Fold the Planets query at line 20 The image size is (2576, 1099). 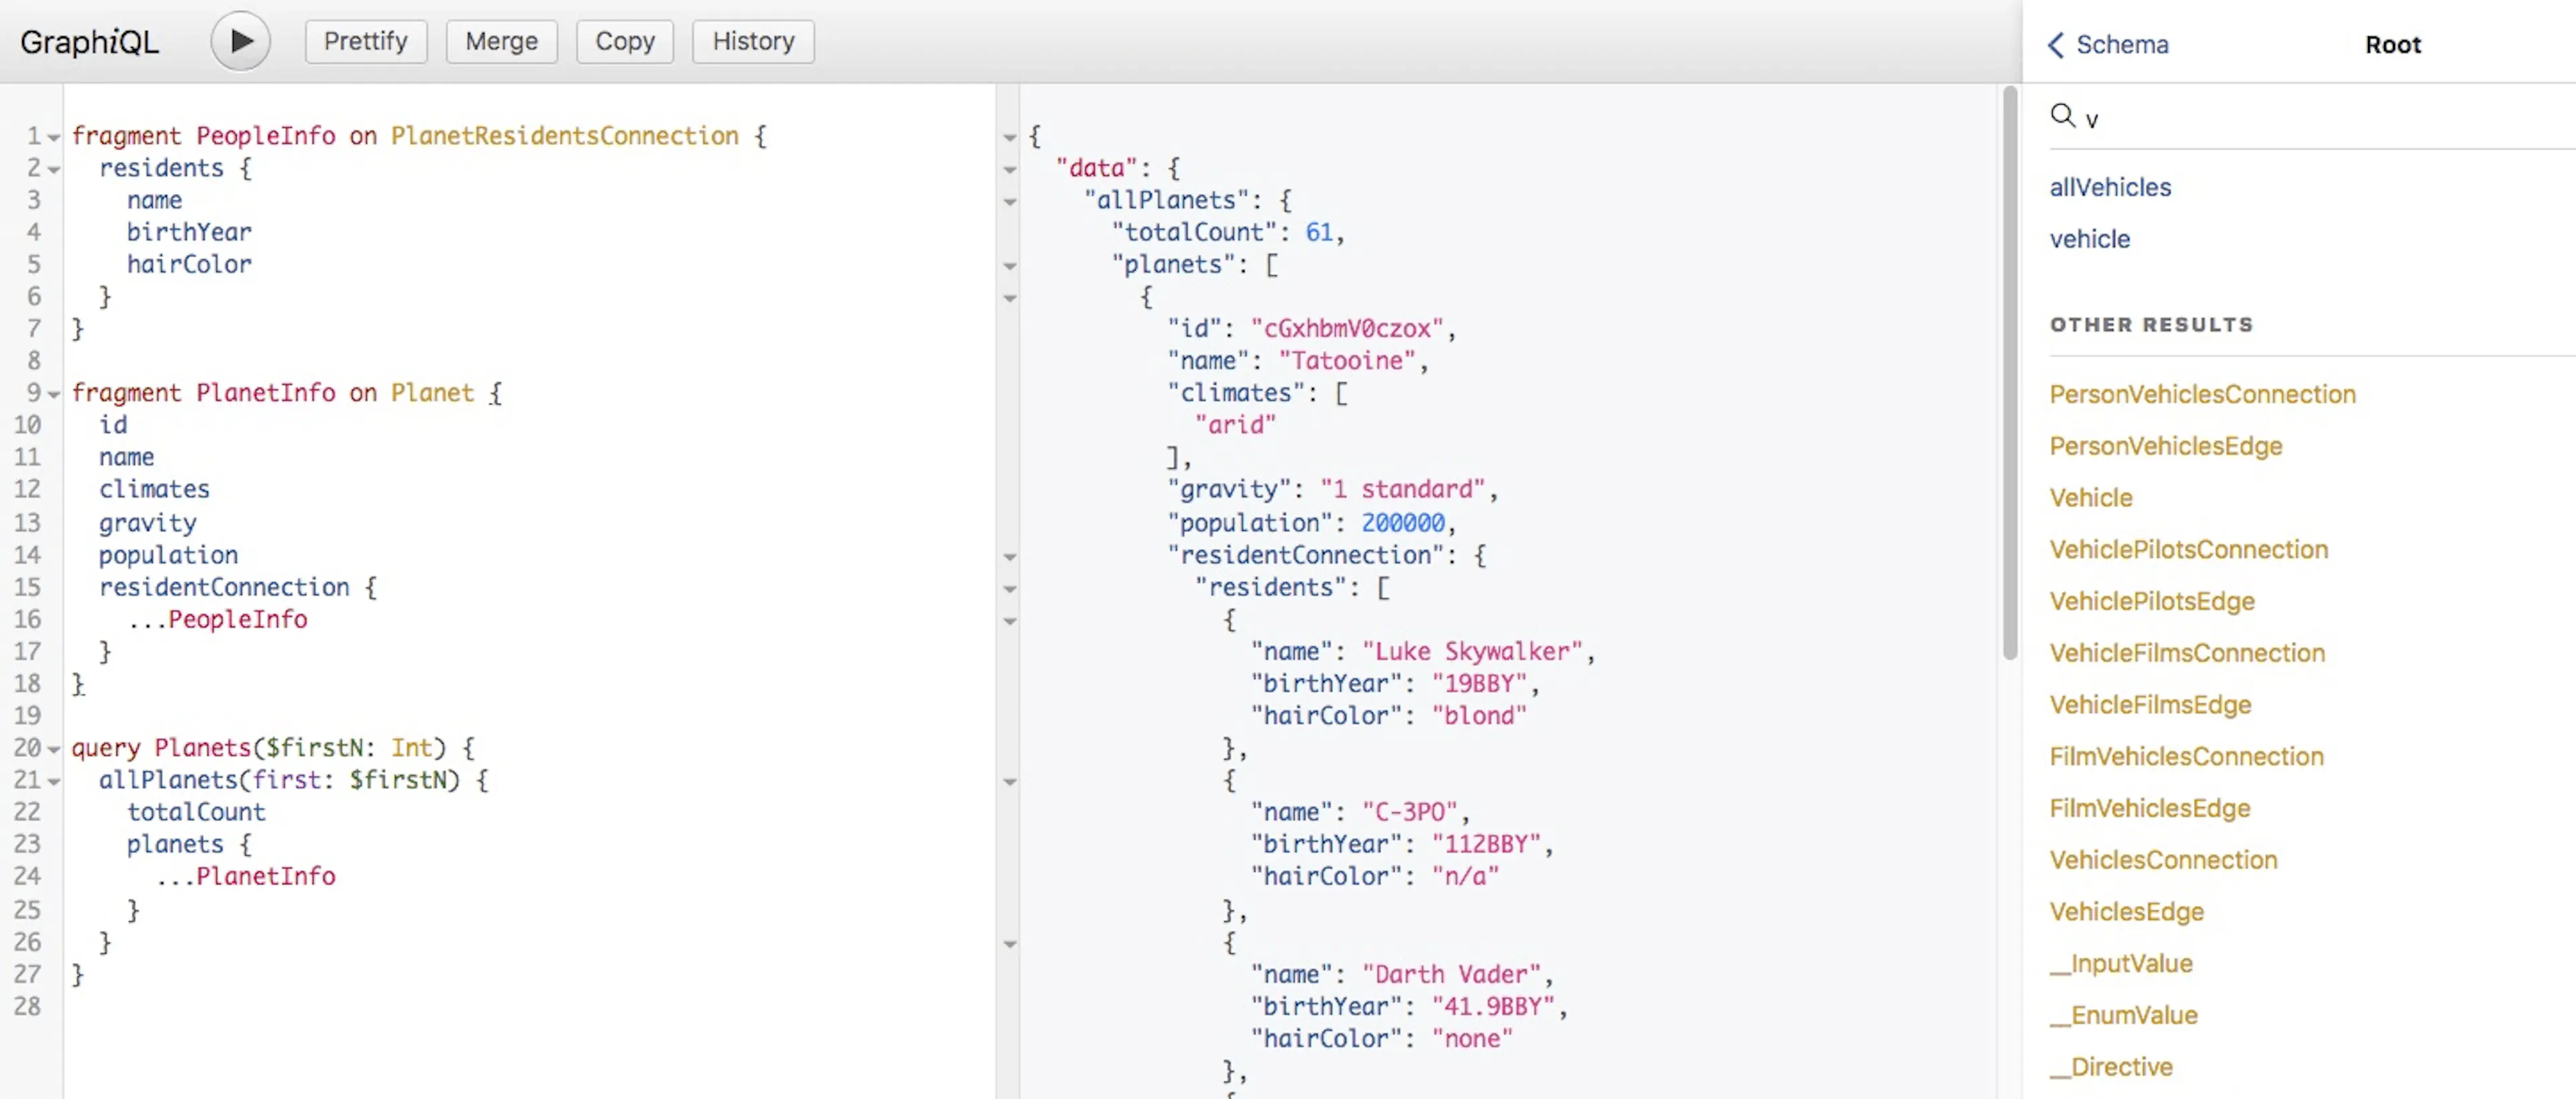[x=54, y=749]
